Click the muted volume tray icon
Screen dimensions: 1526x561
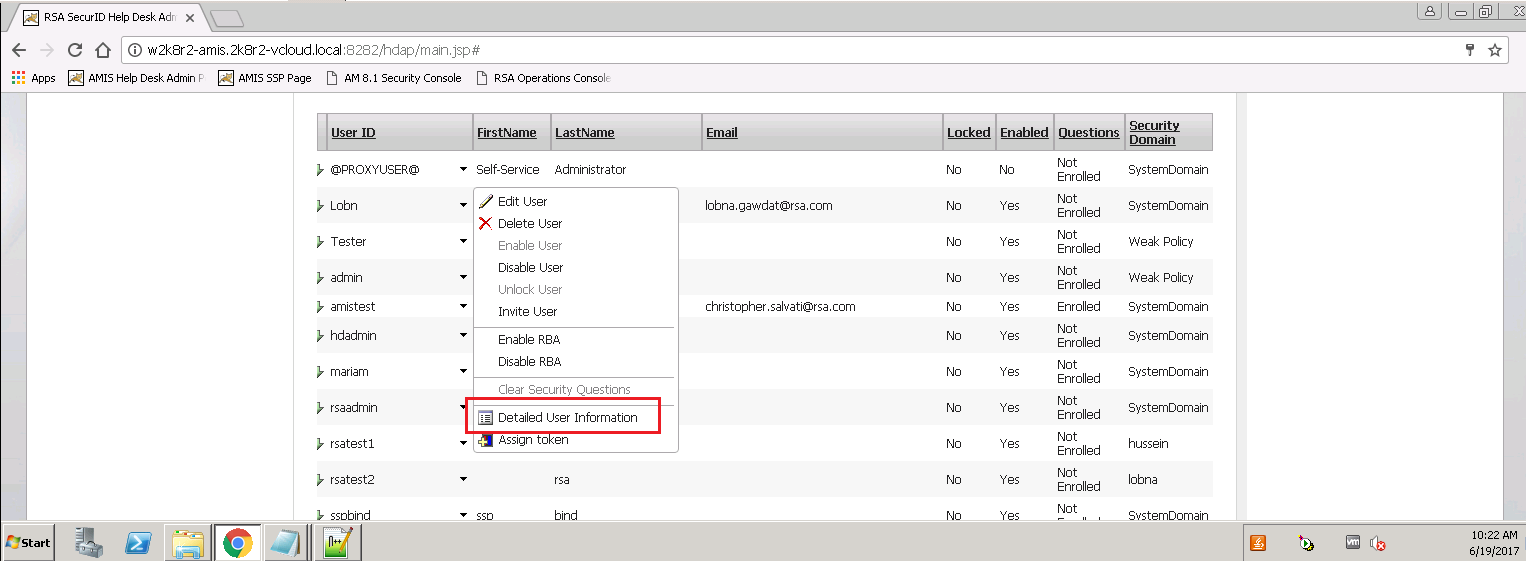[x=1378, y=543]
